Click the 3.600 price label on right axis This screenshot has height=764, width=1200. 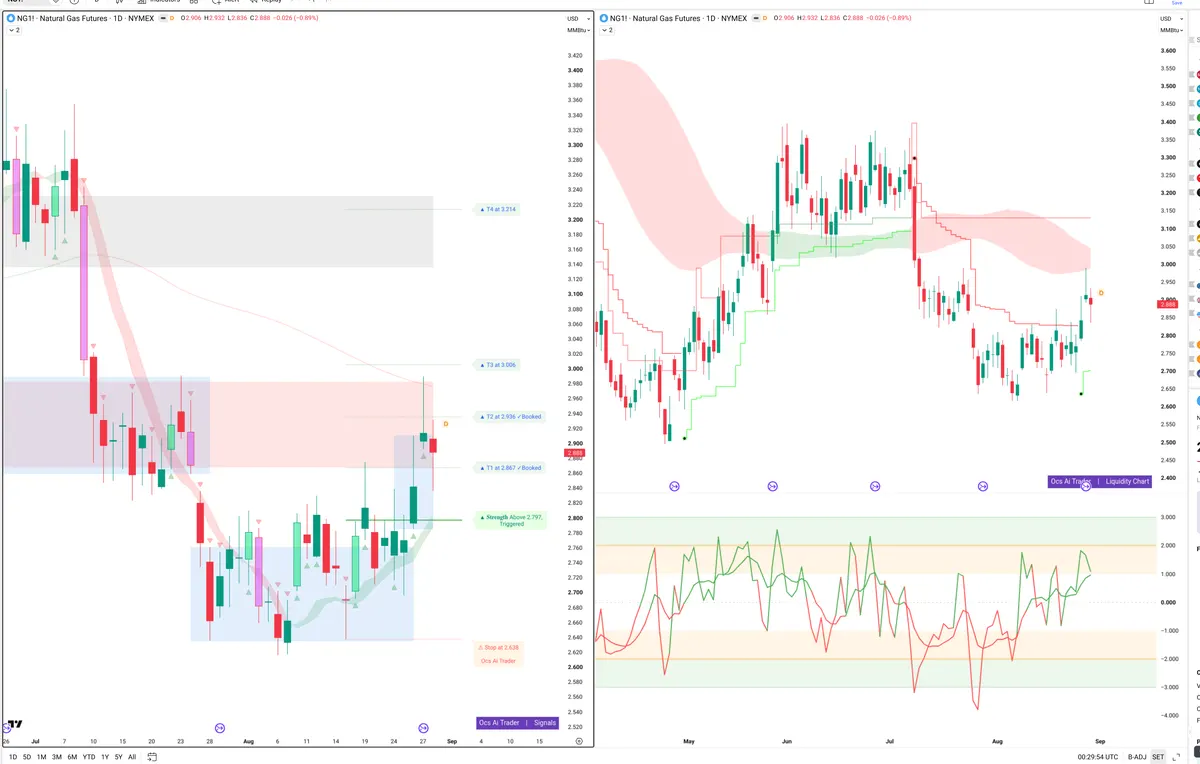(x=1167, y=51)
